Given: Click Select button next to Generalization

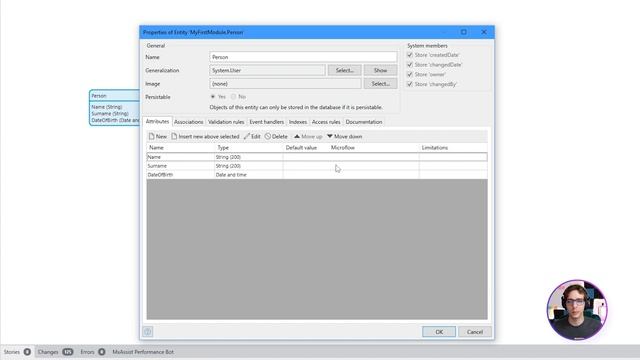Looking at the screenshot, I should 344,70.
